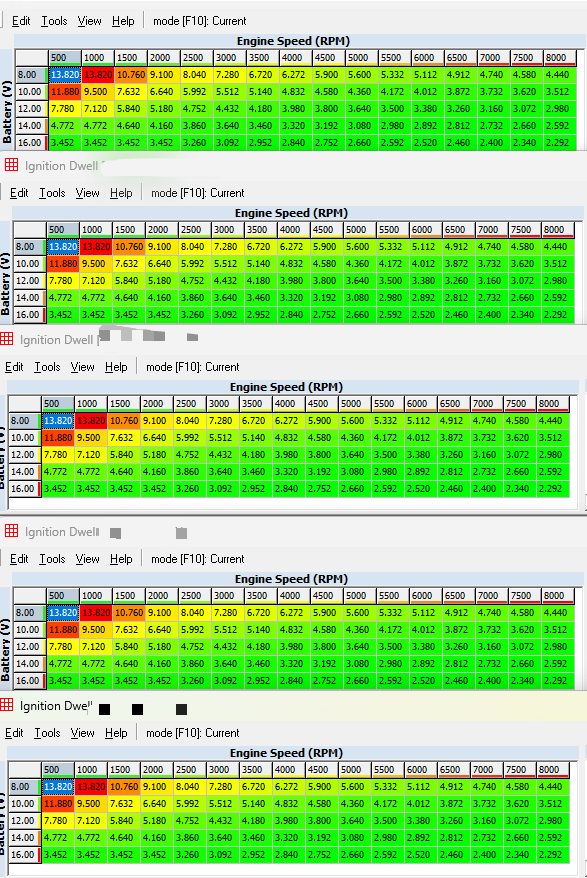Viewport: 587px width, 878px height.
Task: Select the 2500 RPM column header in third table
Action: 189,404
